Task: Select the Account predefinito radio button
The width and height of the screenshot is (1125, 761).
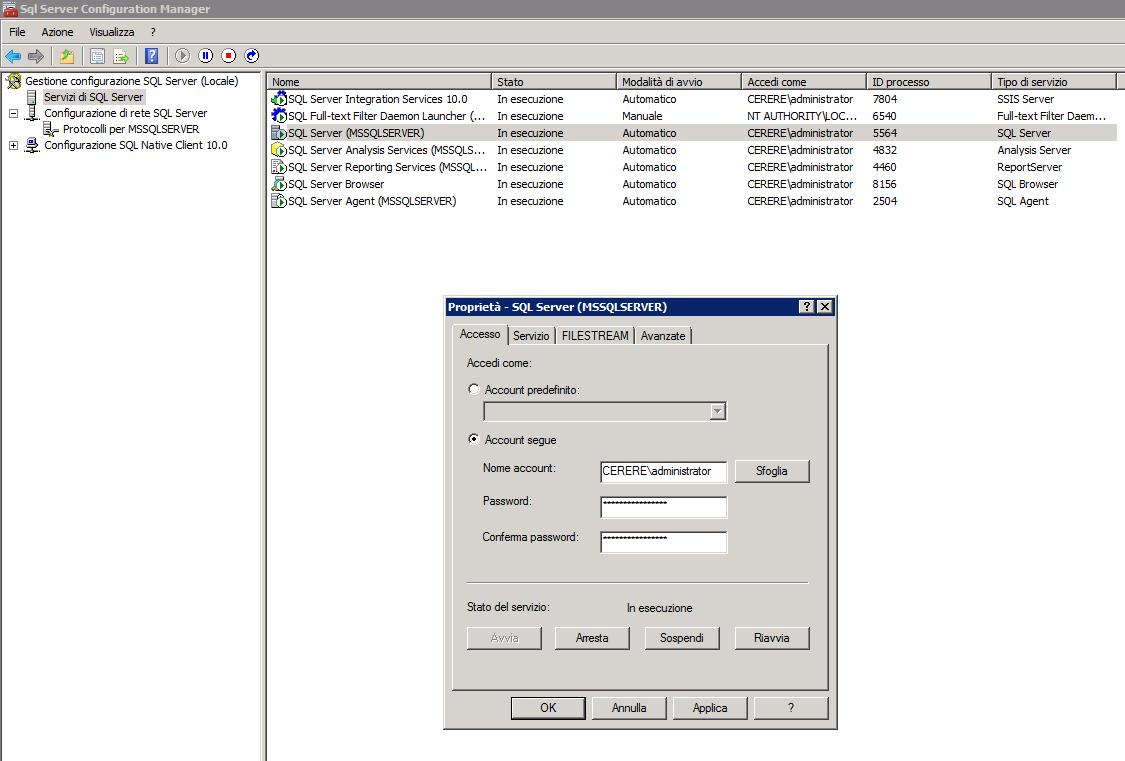Action: tap(474, 389)
